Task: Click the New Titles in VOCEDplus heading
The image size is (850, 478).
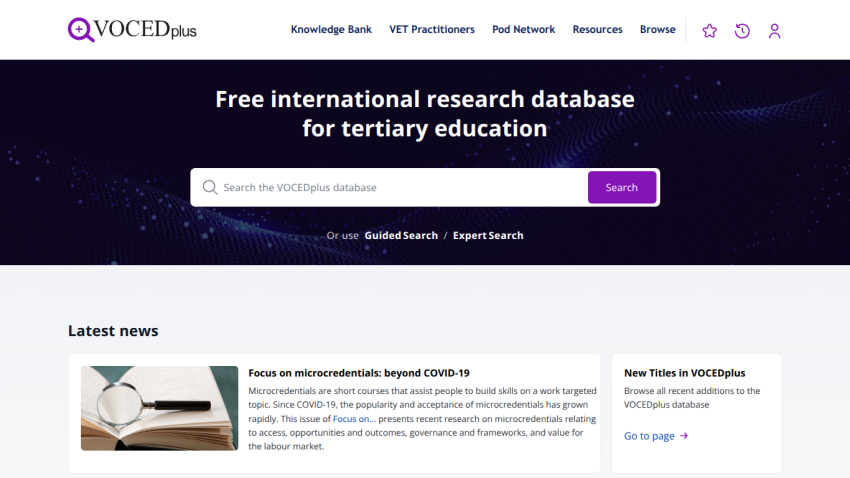Action: 684,373
